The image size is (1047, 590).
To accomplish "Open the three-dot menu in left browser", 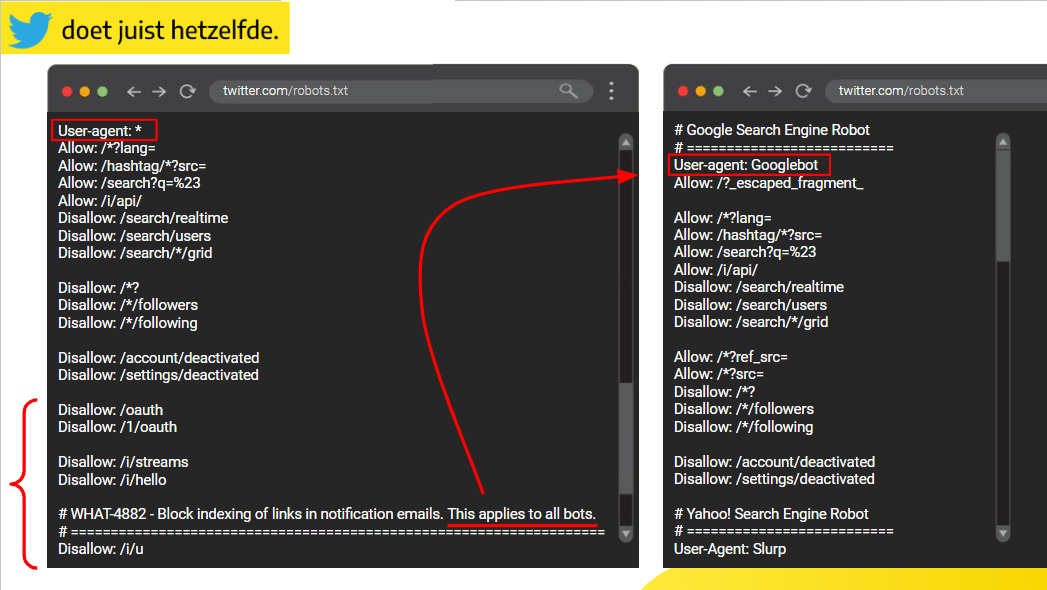I will coord(612,91).
